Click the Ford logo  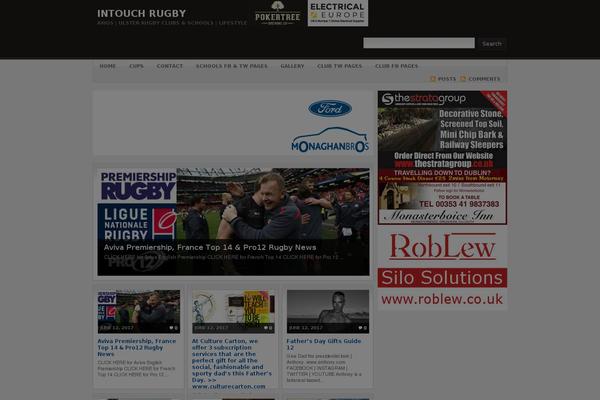click(330, 109)
